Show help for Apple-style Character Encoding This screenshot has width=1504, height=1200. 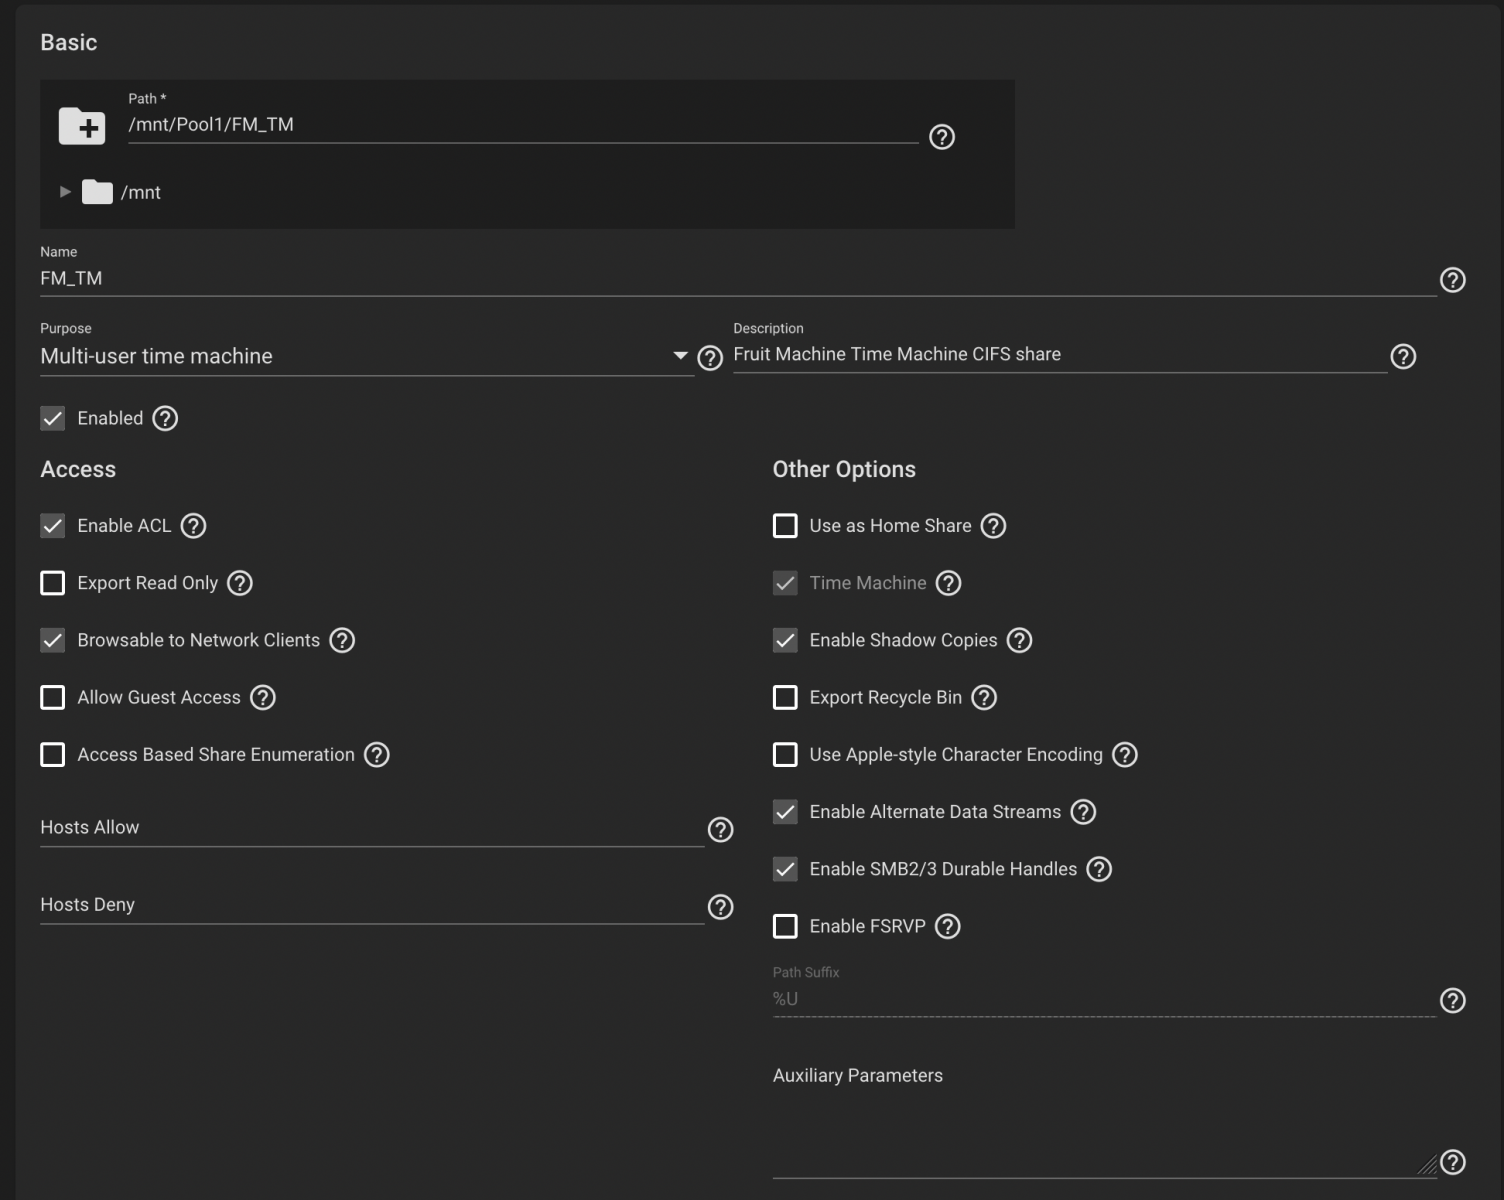point(1125,755)
